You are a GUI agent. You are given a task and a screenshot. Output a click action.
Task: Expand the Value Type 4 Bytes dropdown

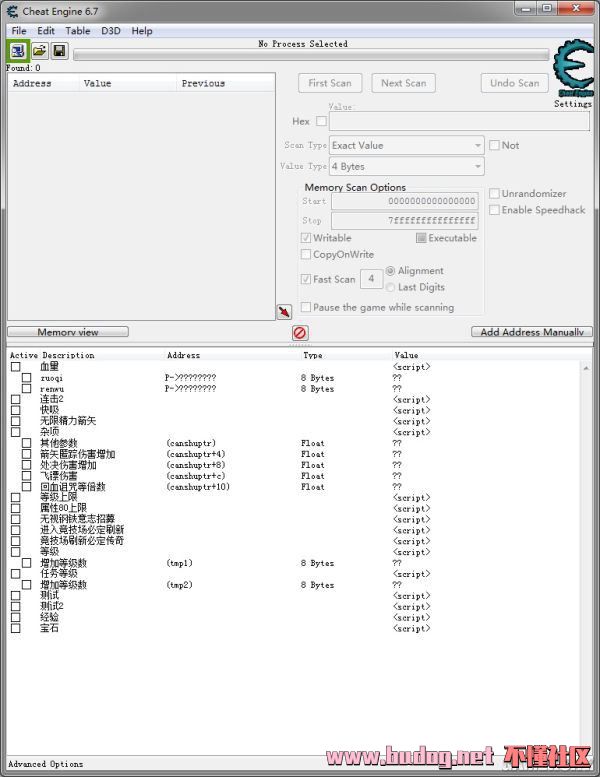[x=406, y=166]
